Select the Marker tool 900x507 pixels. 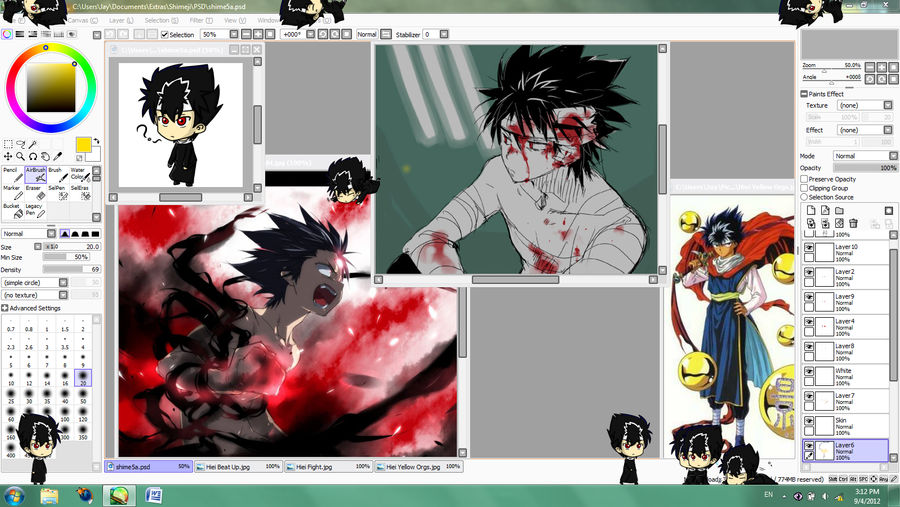tap(13, 192)
